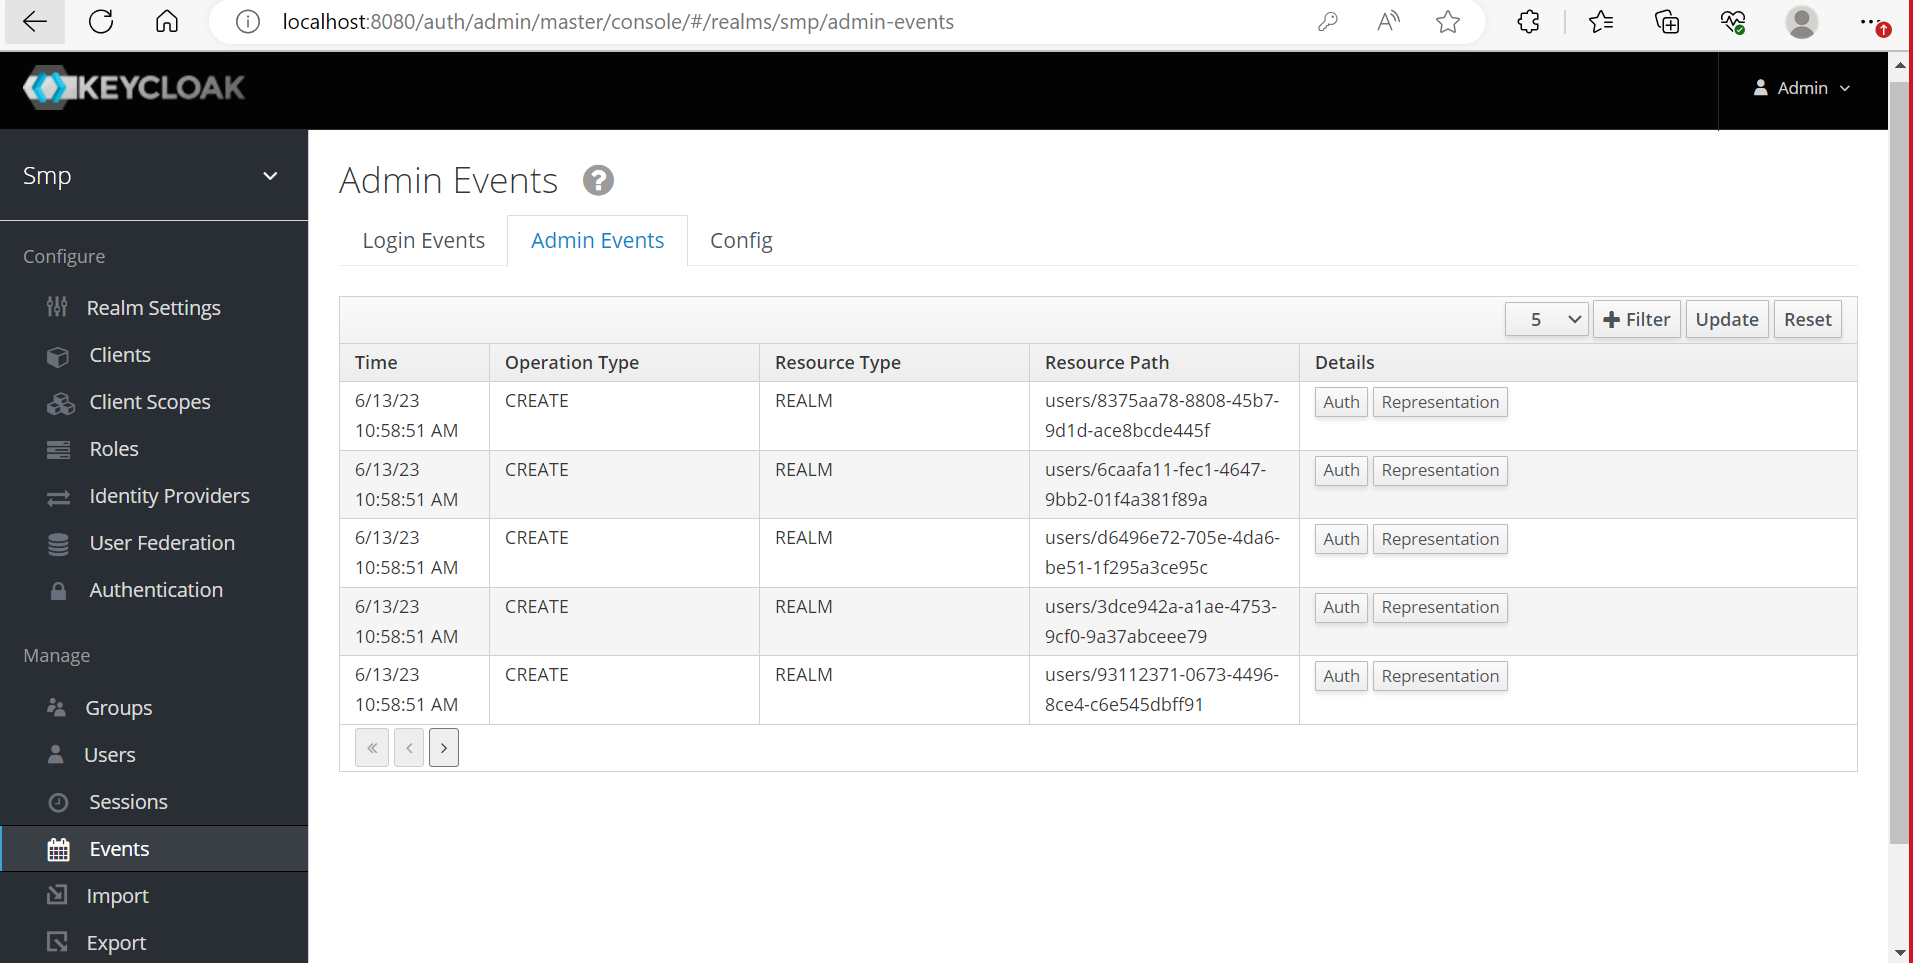Click the browser address bar
Viewport: 1913px width, 963px height.
click(x=700, y=22)
